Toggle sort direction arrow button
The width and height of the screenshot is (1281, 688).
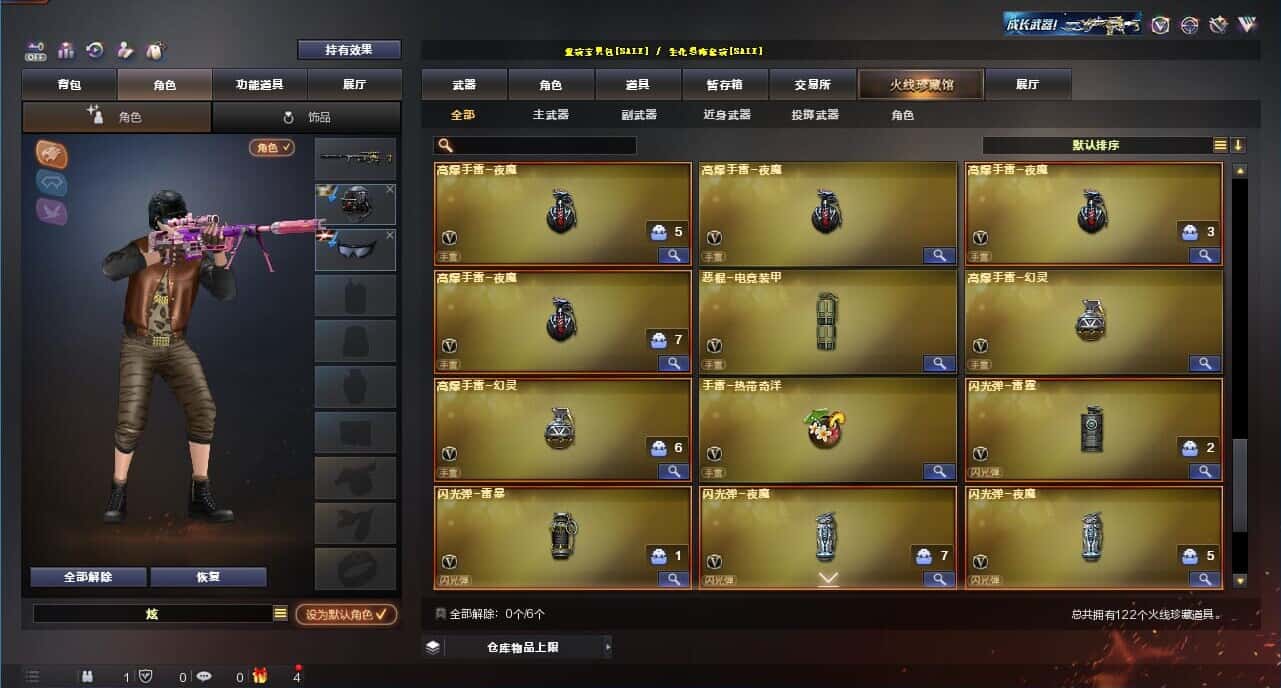click(1238, 145)
